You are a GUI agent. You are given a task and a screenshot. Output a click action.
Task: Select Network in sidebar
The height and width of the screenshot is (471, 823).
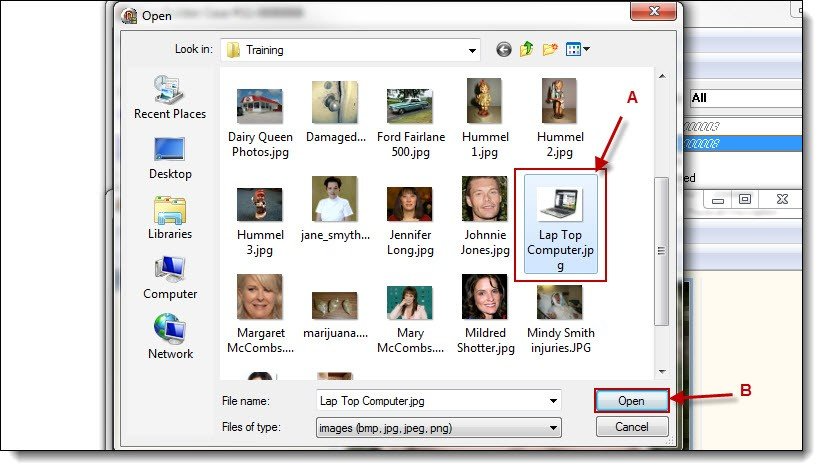170,337
